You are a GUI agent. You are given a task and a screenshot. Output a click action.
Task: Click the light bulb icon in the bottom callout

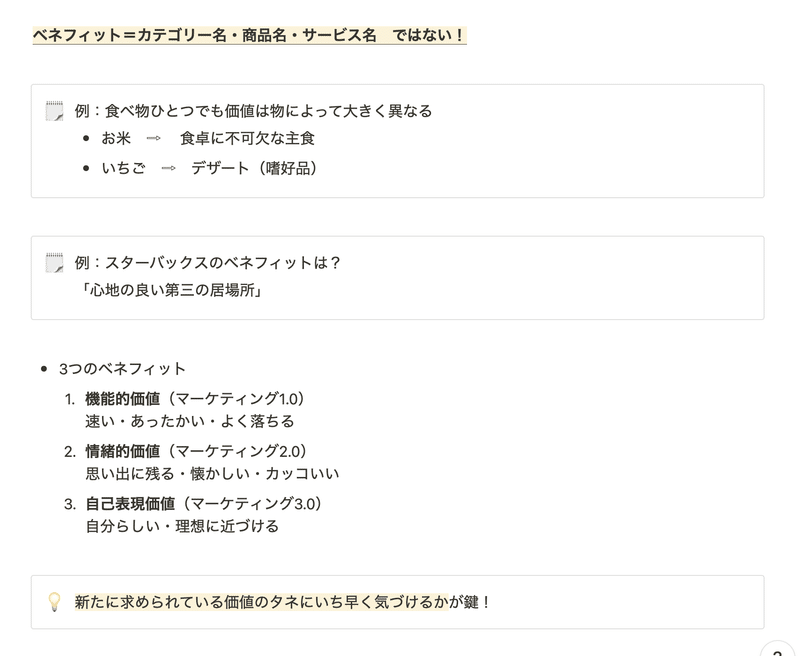click(x=55, y=602)
